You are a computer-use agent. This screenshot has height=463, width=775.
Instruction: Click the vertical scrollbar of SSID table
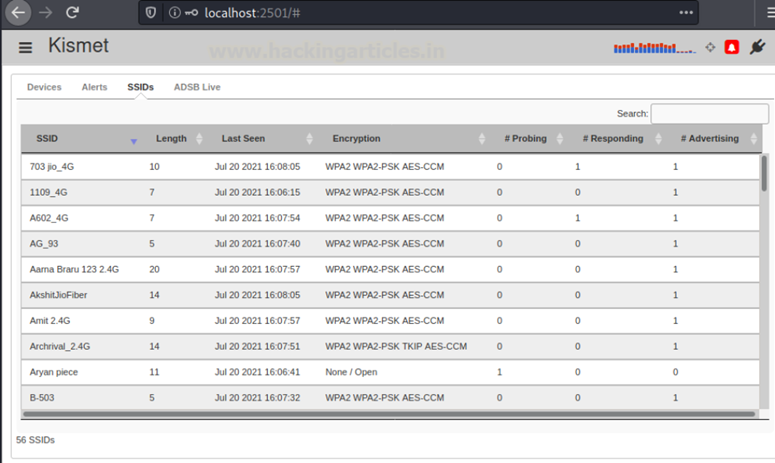click(764, 173)
